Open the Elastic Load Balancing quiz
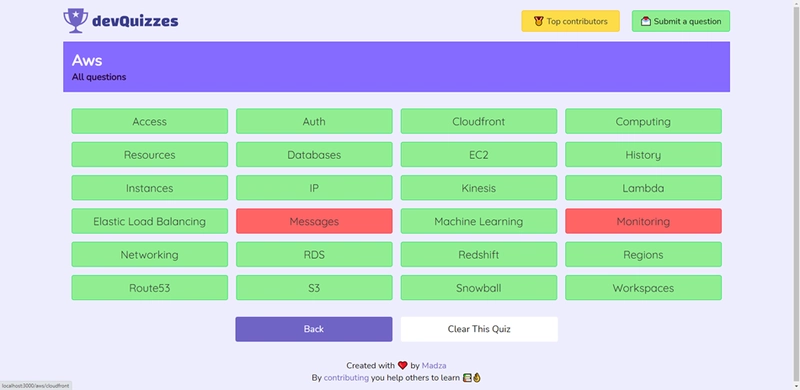 coord(149,221)
